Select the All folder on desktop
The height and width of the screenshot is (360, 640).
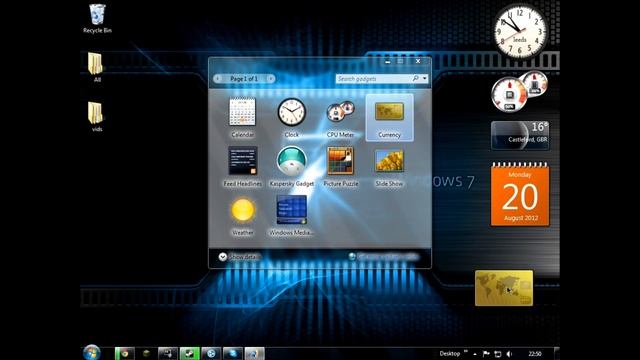96,68
